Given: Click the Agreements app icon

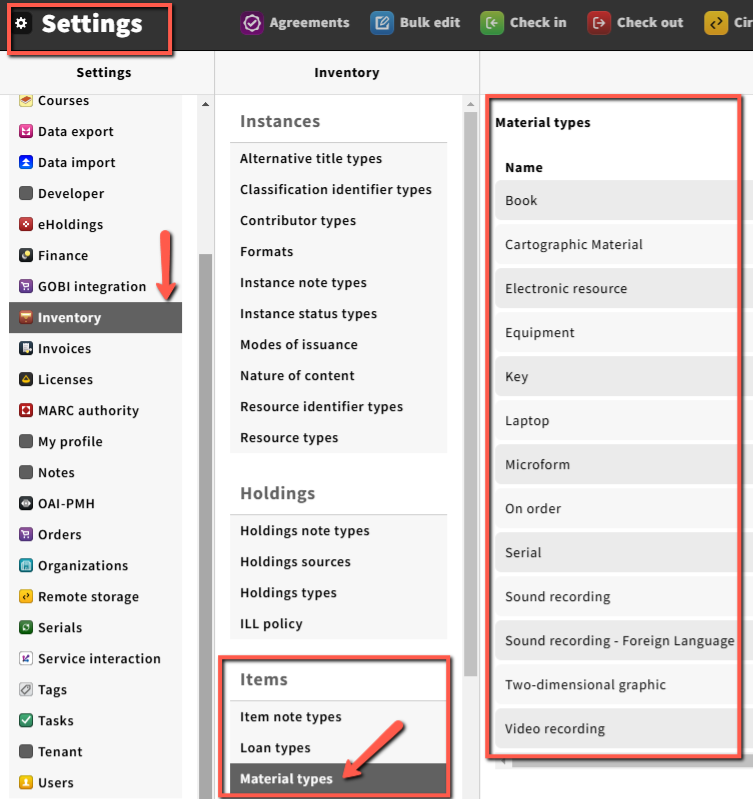Looking at the screenshot, I should coord(252,22).
